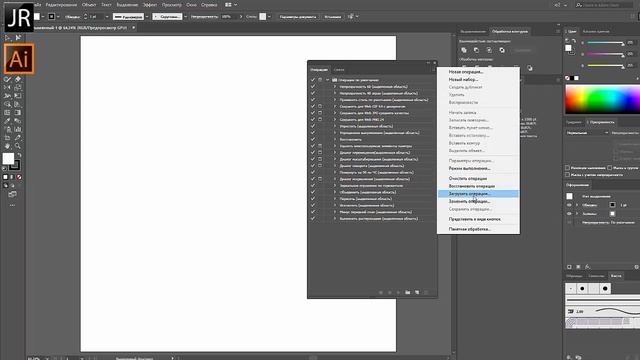Screen dimensions: 640x360
Task: Enable 'Маска с учётом непрозрачности' checkbox
Action: 567,175
